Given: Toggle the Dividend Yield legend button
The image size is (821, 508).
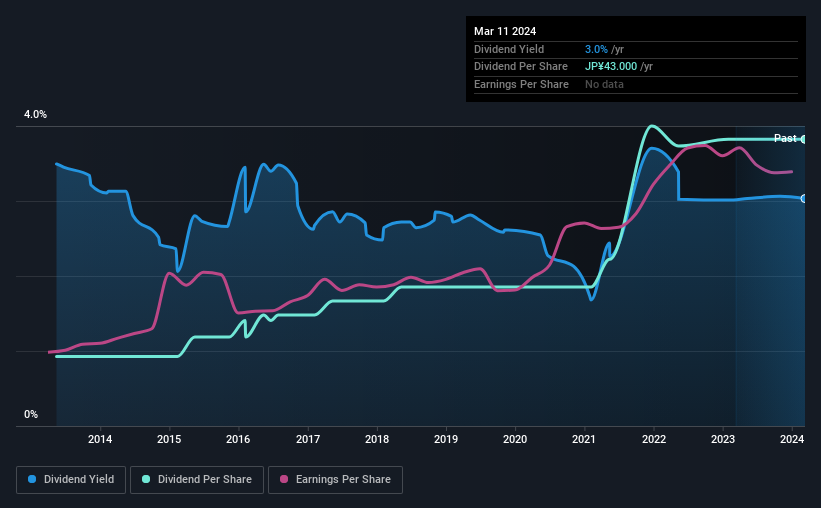Looking at the screenshot, I should click(x=71, y=480).
